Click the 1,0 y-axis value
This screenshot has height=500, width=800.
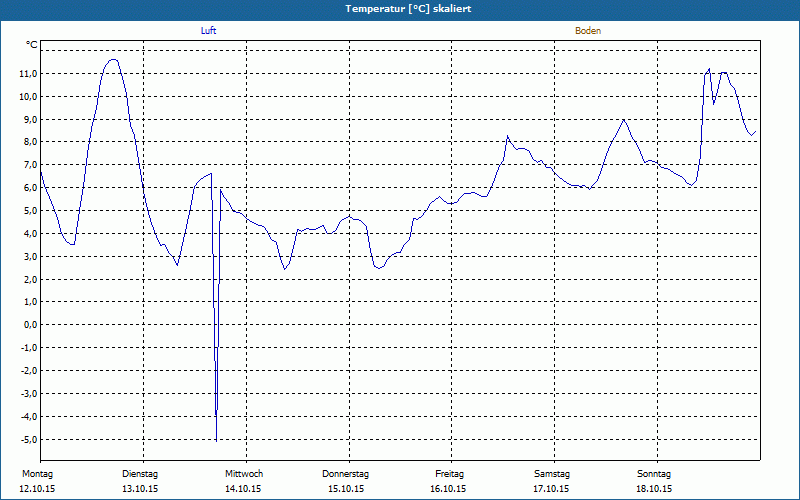tap(31, 302)
